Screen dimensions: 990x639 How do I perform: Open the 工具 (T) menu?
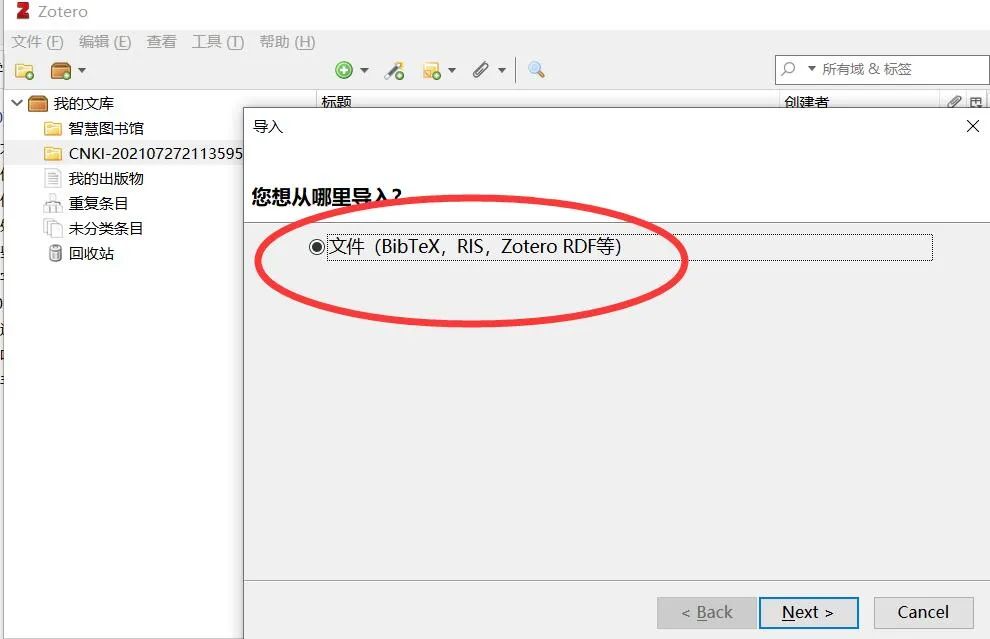(x=217, y=42)
